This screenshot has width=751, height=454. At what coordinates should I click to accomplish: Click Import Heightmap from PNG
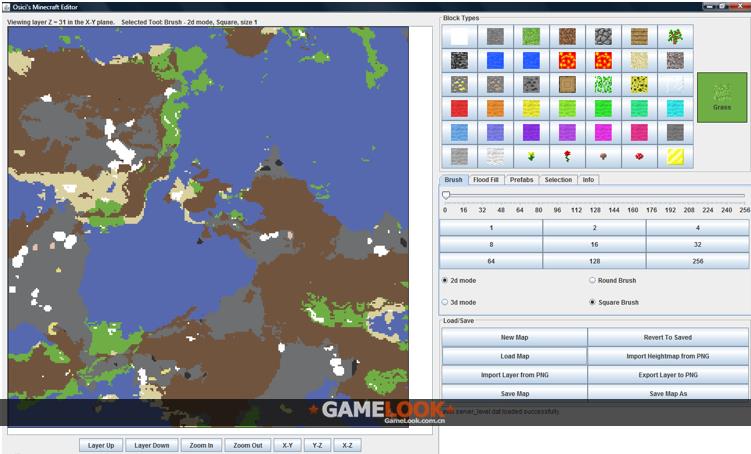click(668, 356)
